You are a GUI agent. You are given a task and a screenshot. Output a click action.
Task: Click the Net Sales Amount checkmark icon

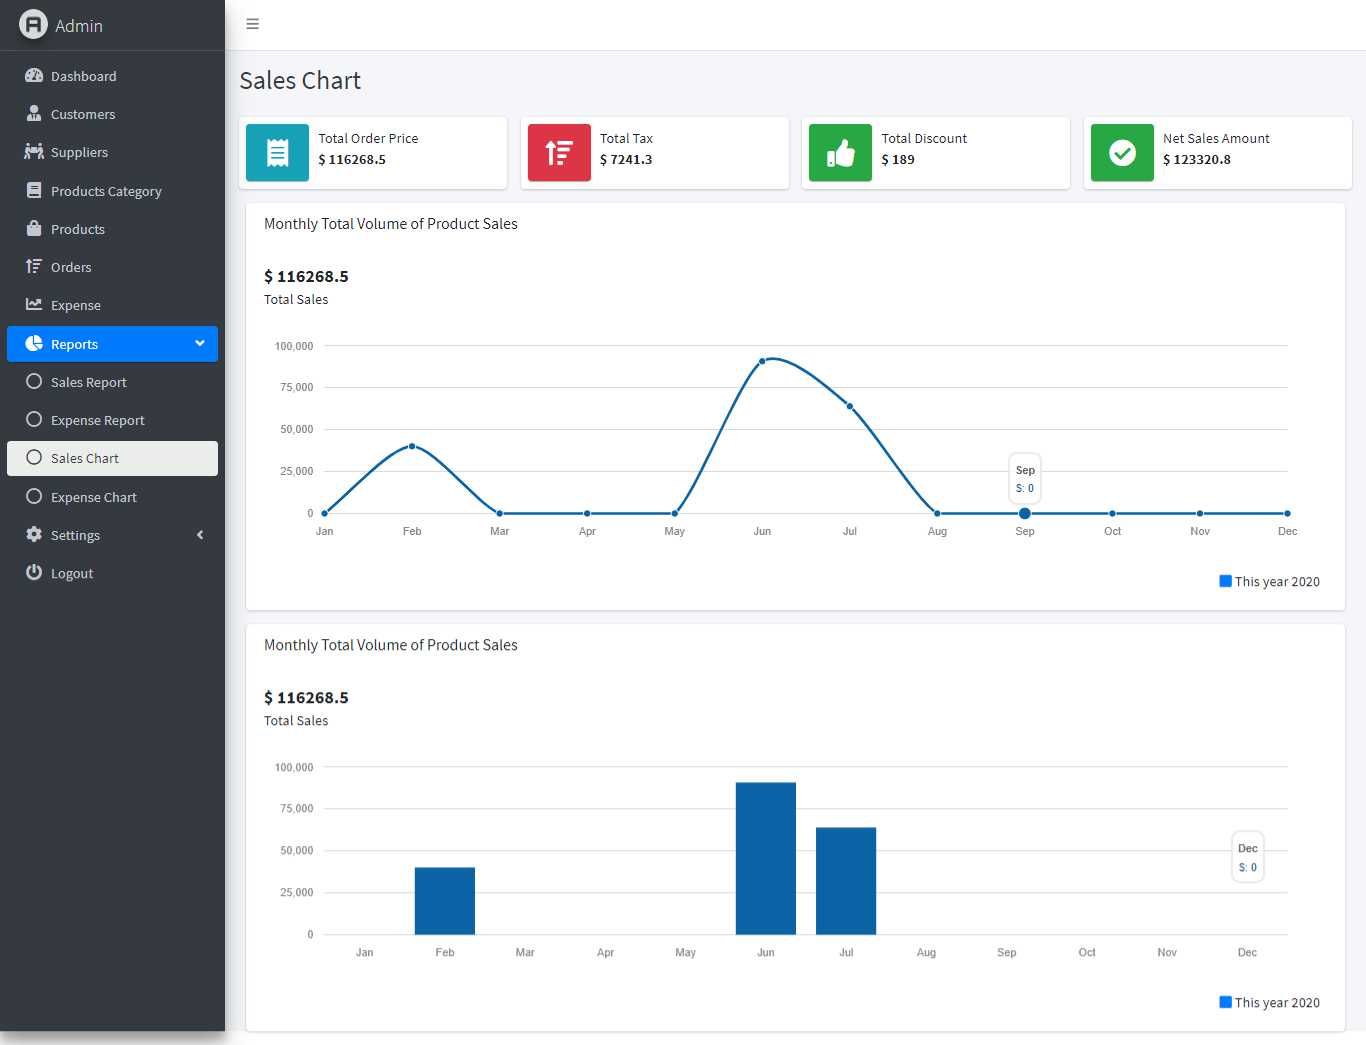point(1122,153)
